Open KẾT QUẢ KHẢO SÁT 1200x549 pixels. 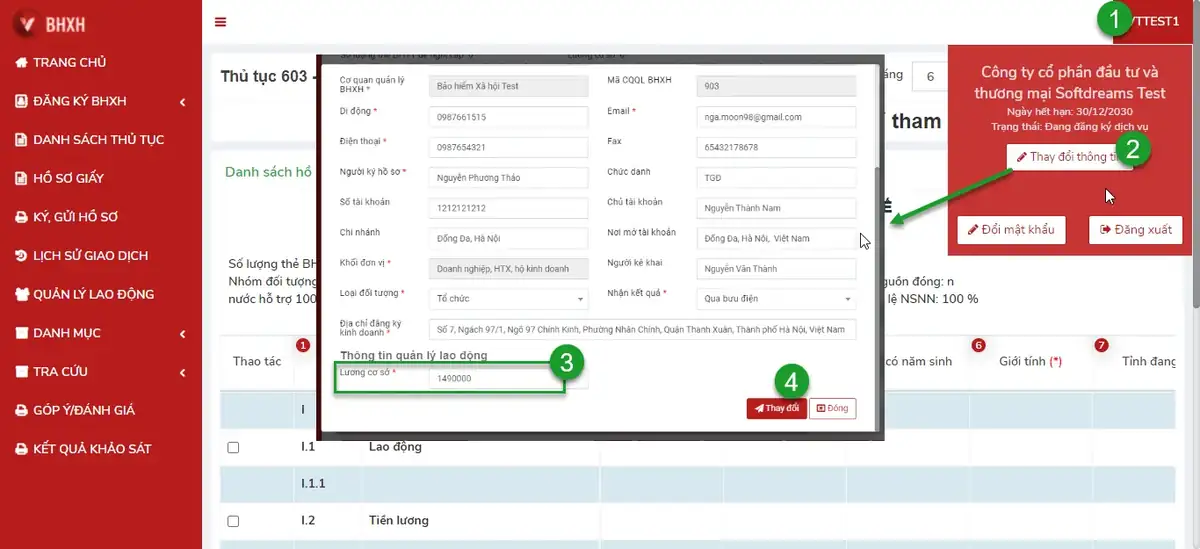pyautogui.click(x=92, y=448)
